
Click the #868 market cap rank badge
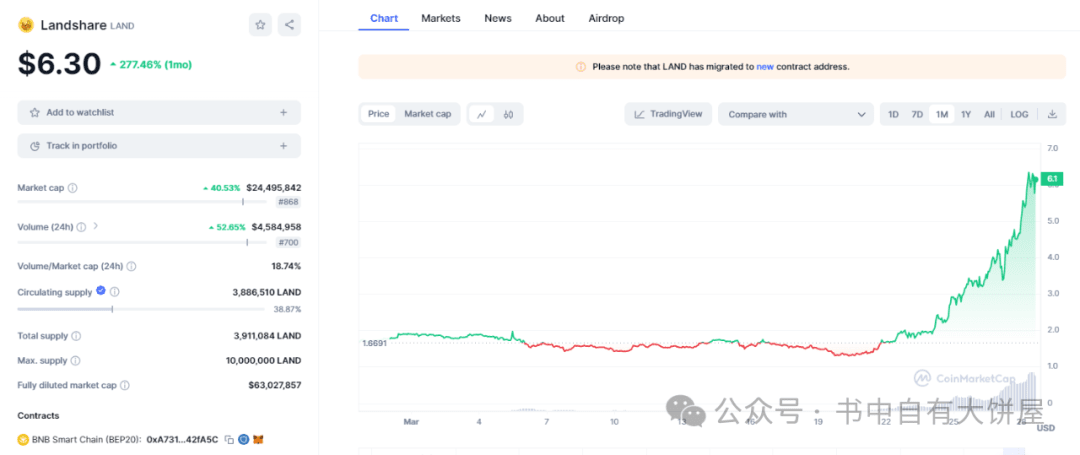pyautogui.click(x=289, y=202)
